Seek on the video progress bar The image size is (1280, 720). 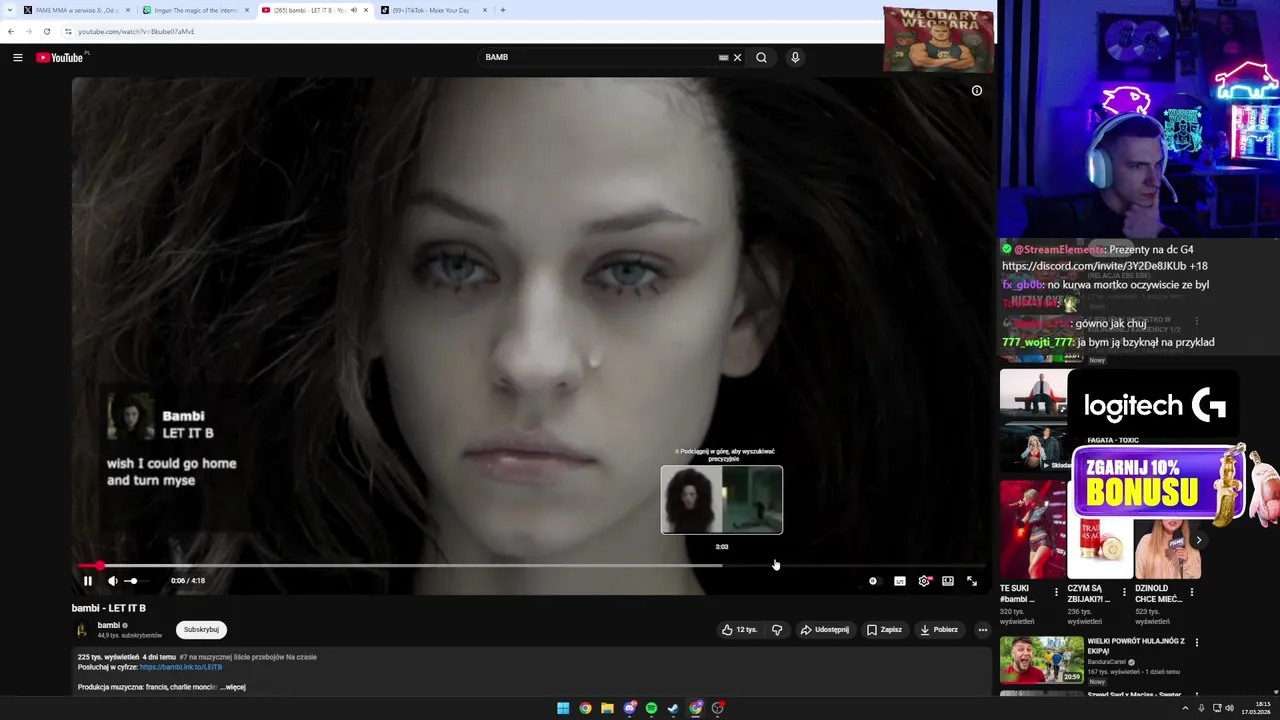point(531,566)
